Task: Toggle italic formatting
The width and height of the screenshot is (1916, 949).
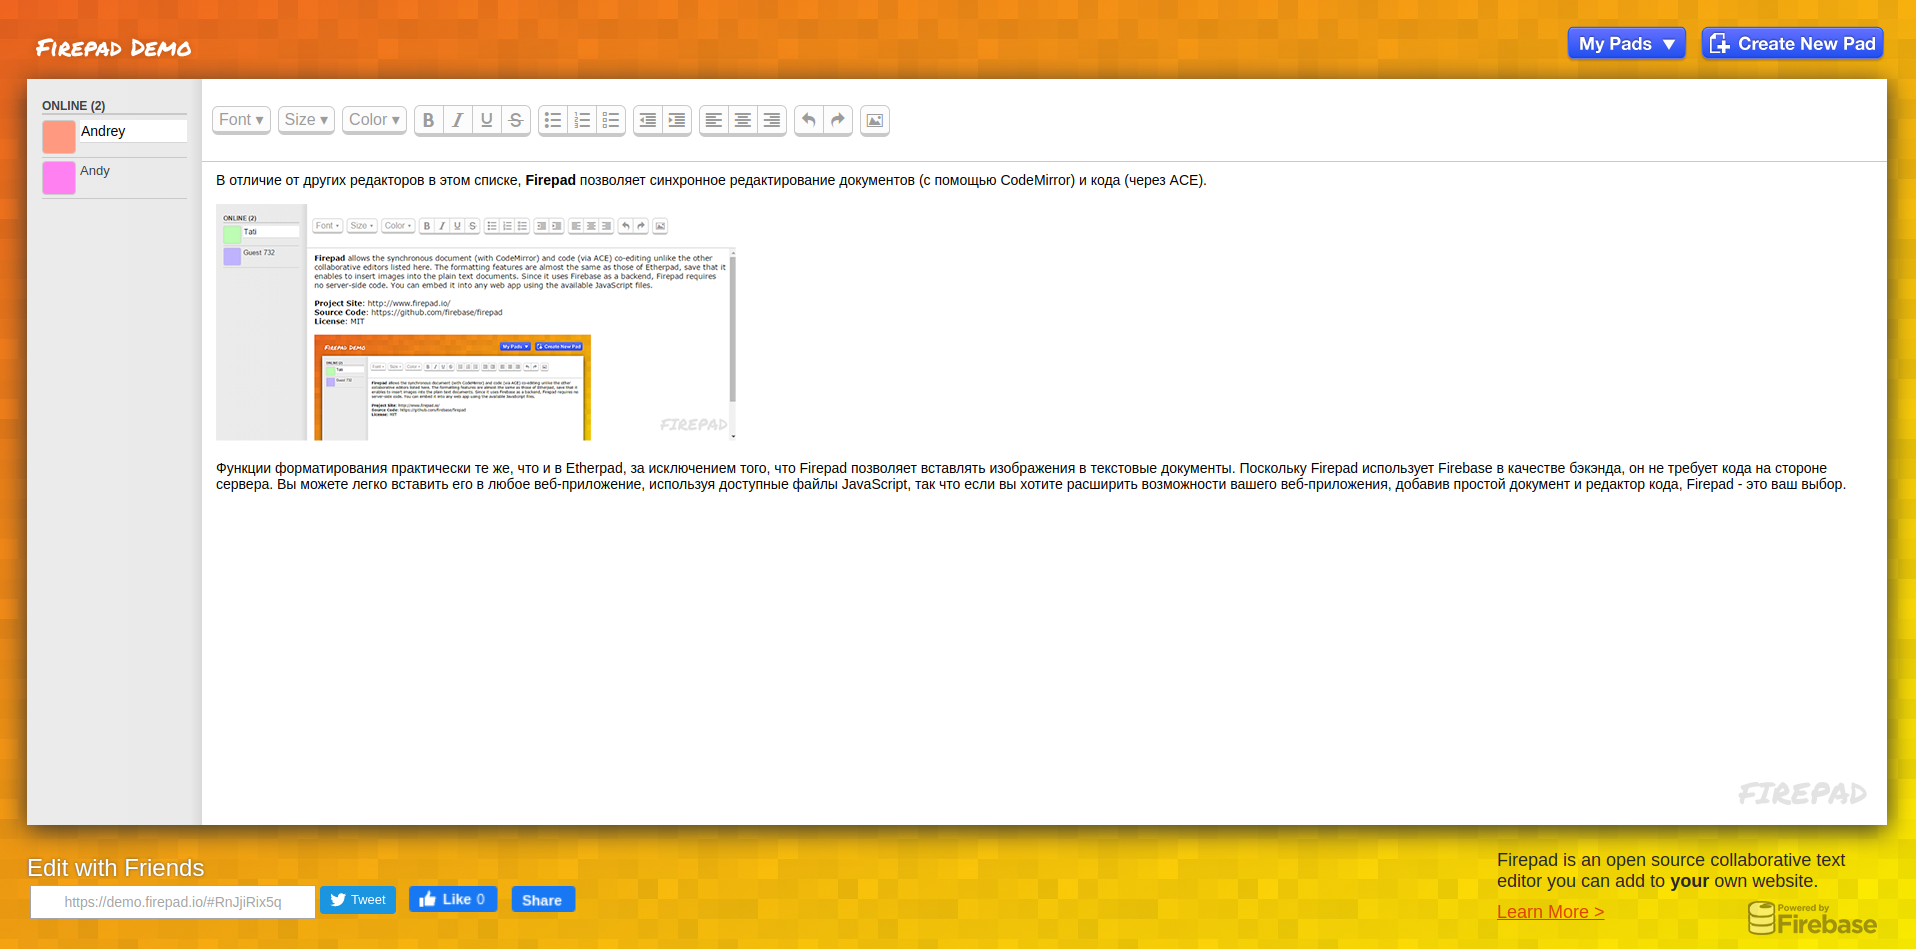Action: coord(458,120)
